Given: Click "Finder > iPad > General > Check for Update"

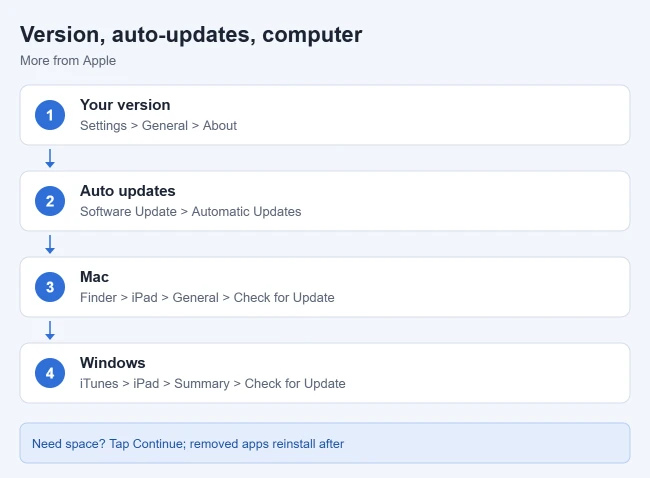Looking at the screenshot, I should tap(207, 298).
